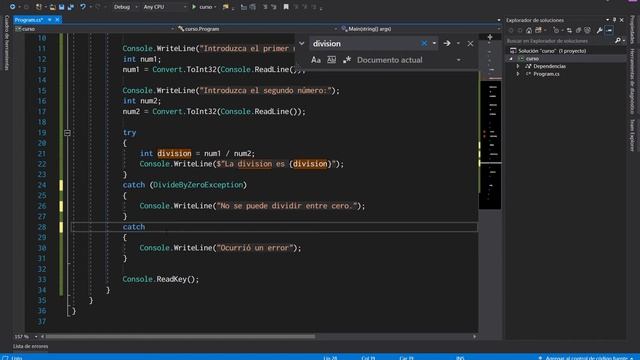The width and height of the screenshot is (640, 360).
Task: Click the sync with active document icon
Action: 569,30
